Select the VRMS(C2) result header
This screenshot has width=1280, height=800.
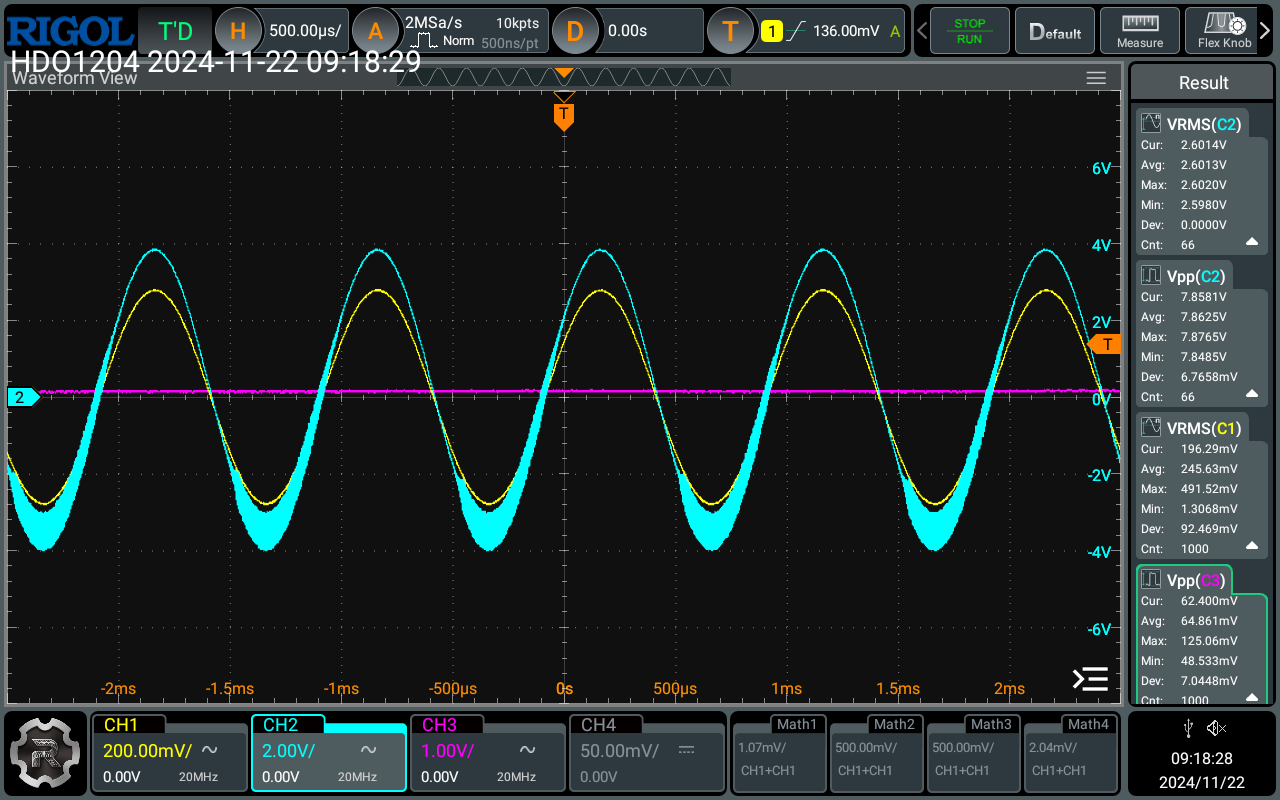[x=1192, y=124]
